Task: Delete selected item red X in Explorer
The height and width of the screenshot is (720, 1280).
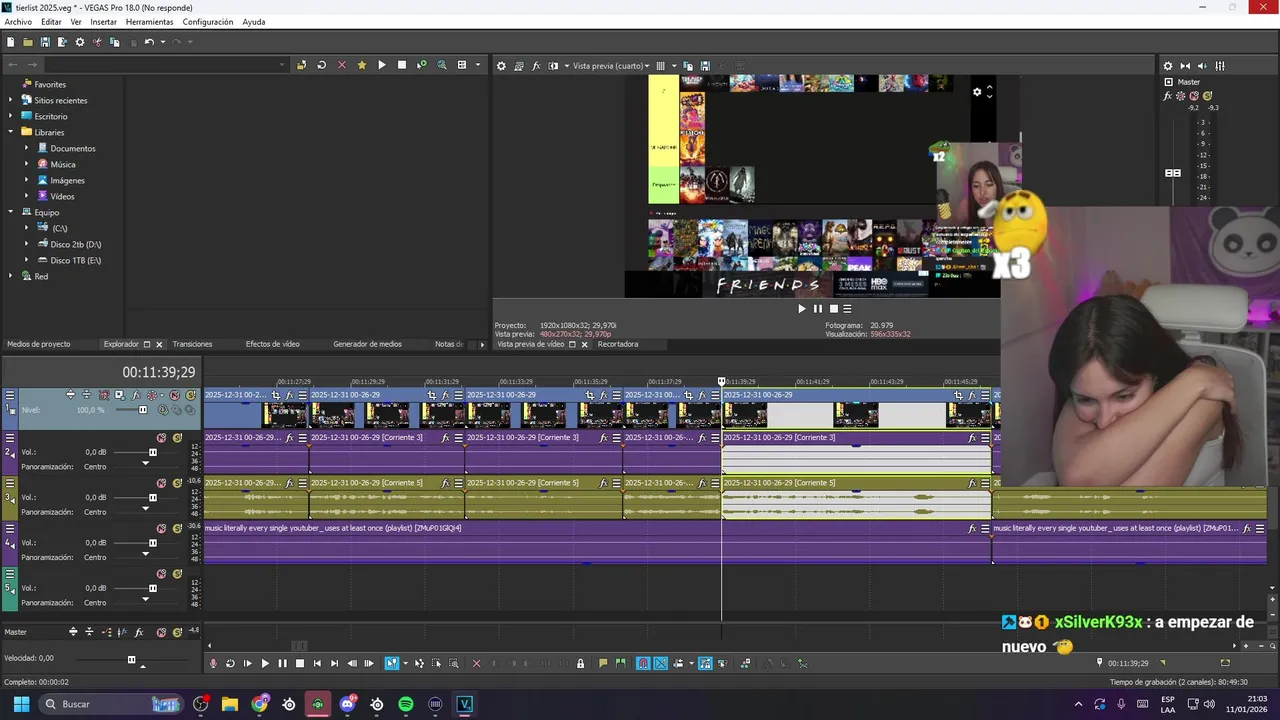Action: coord(341,65)
